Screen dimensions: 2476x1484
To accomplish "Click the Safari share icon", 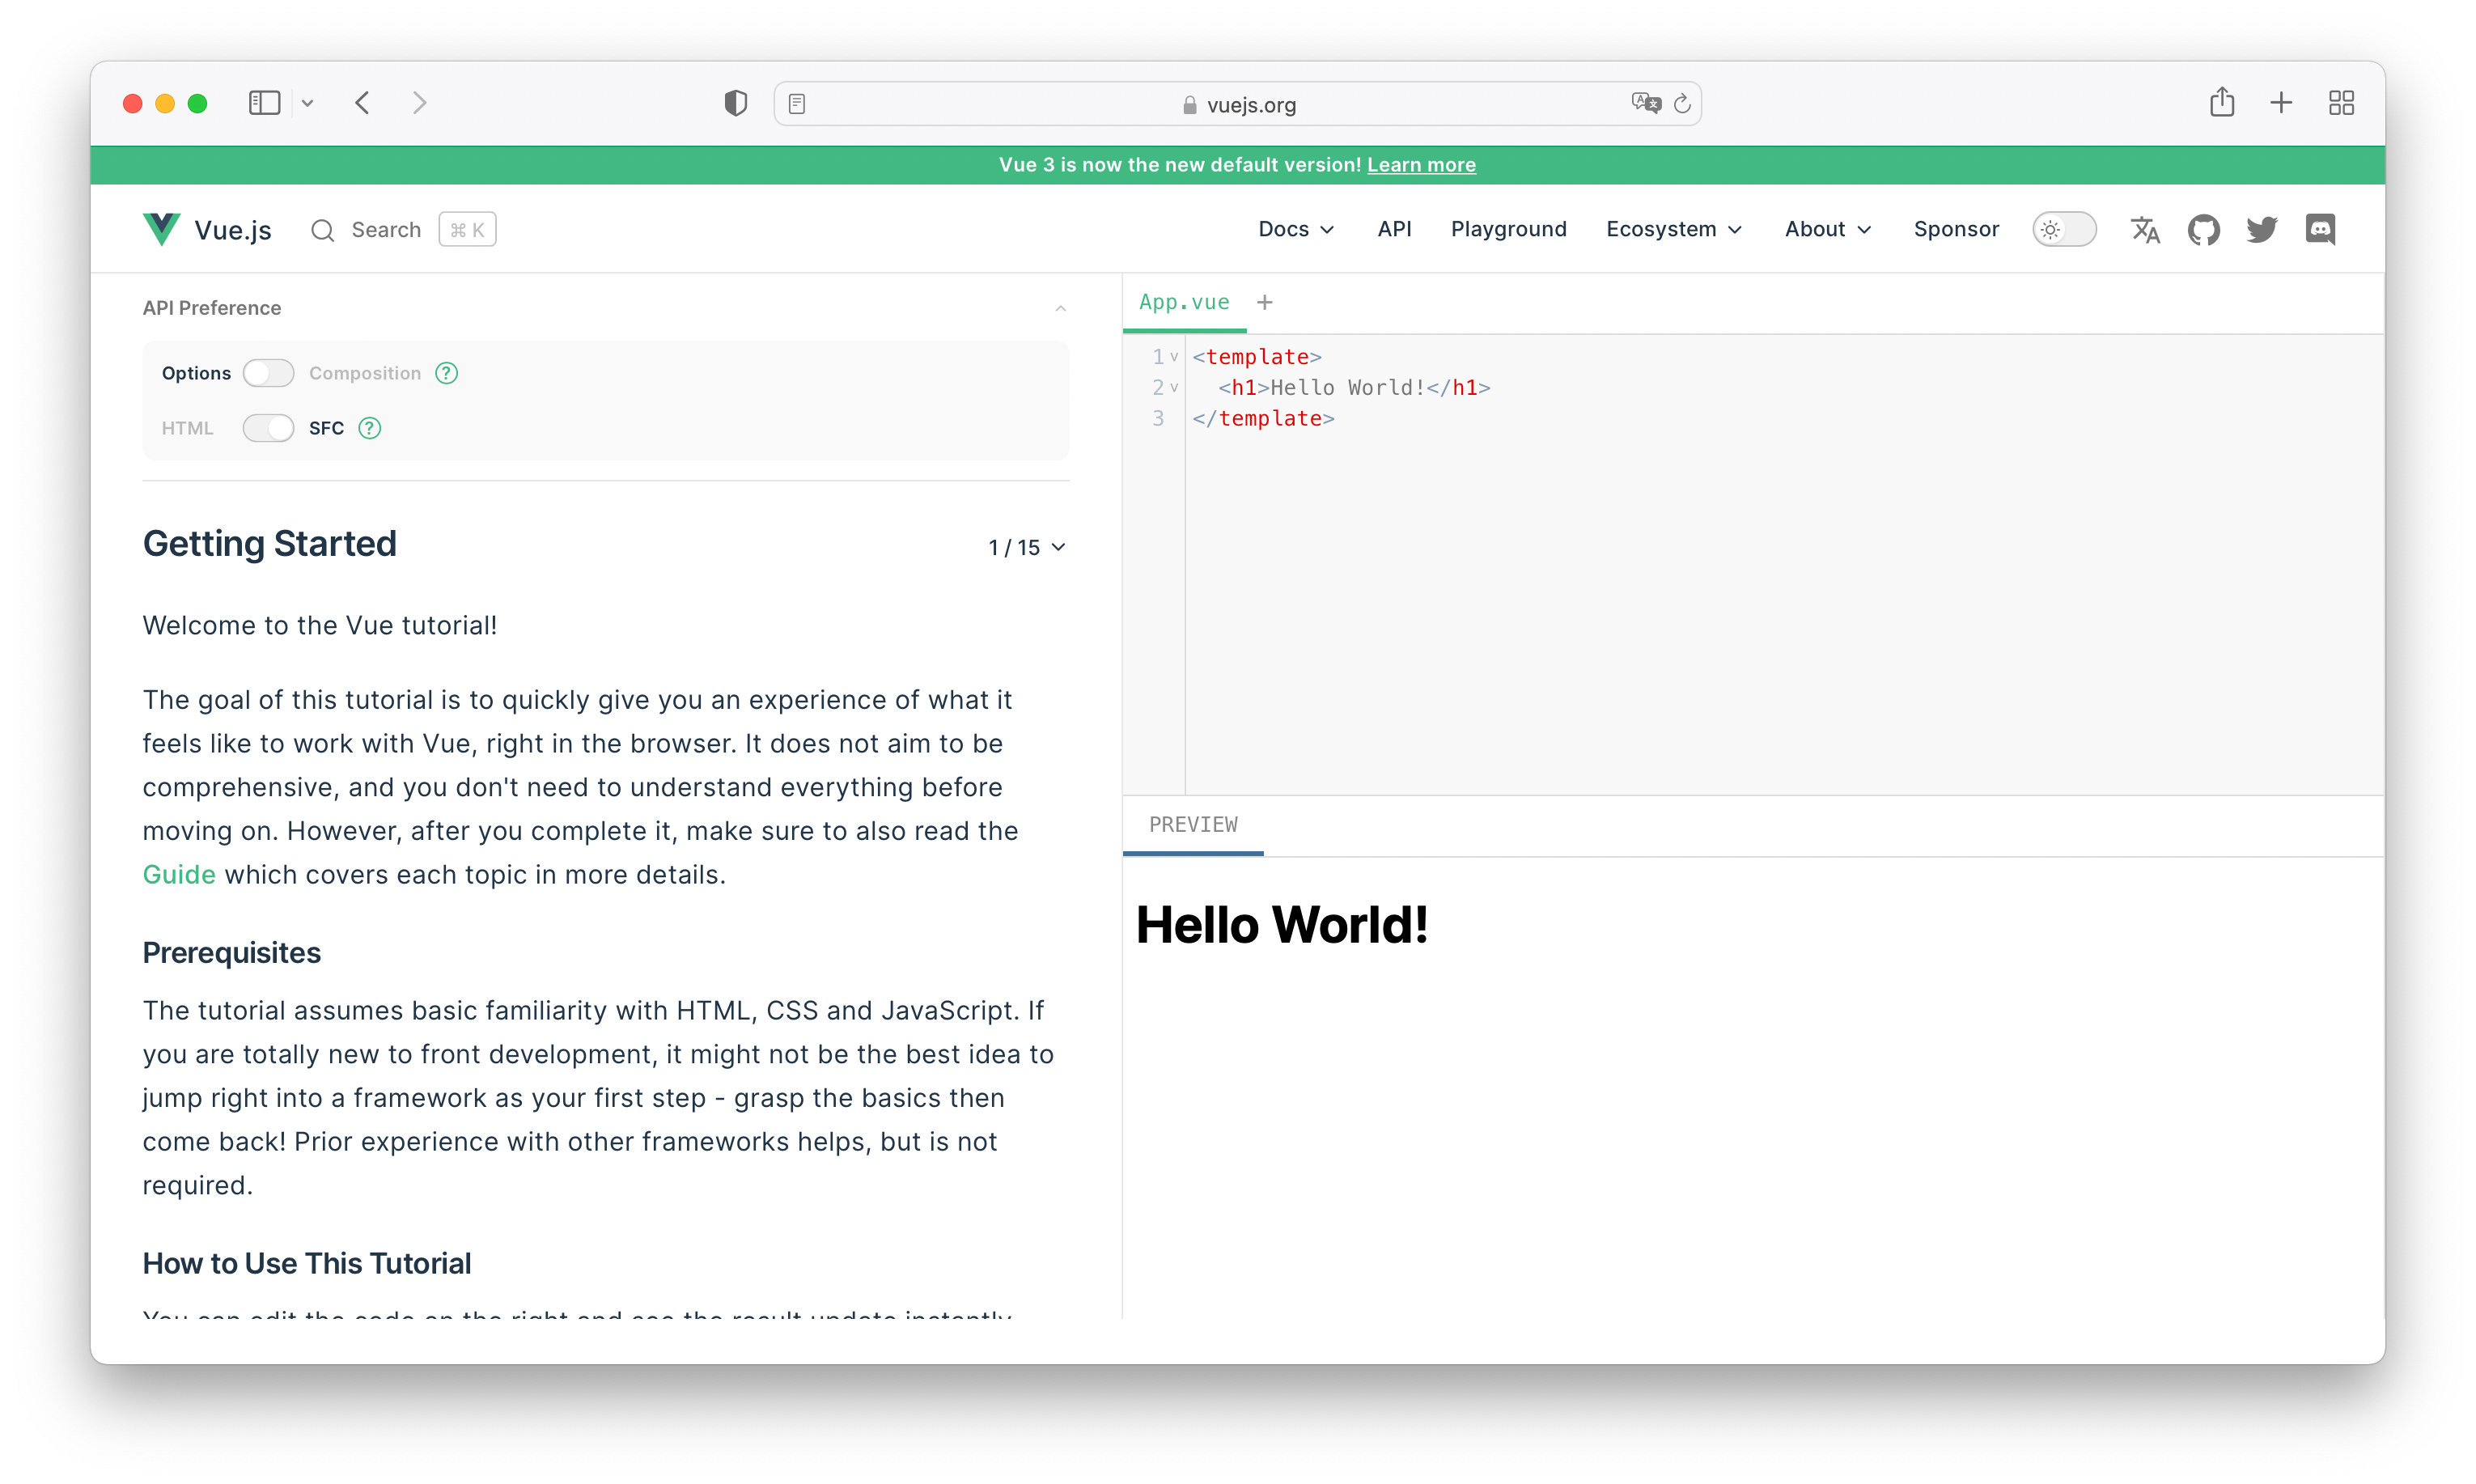I will coord(2222,102).
